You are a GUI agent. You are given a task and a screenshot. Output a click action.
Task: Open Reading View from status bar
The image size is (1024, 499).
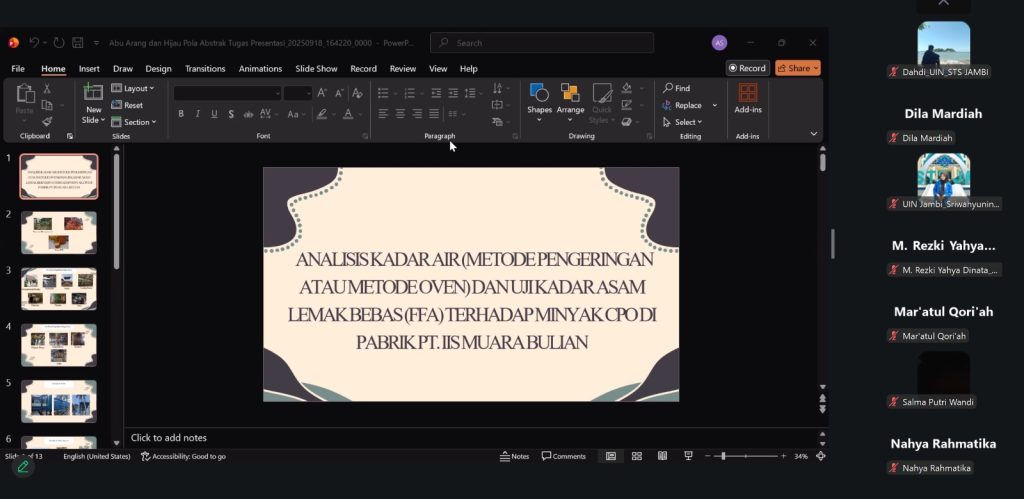662,456
